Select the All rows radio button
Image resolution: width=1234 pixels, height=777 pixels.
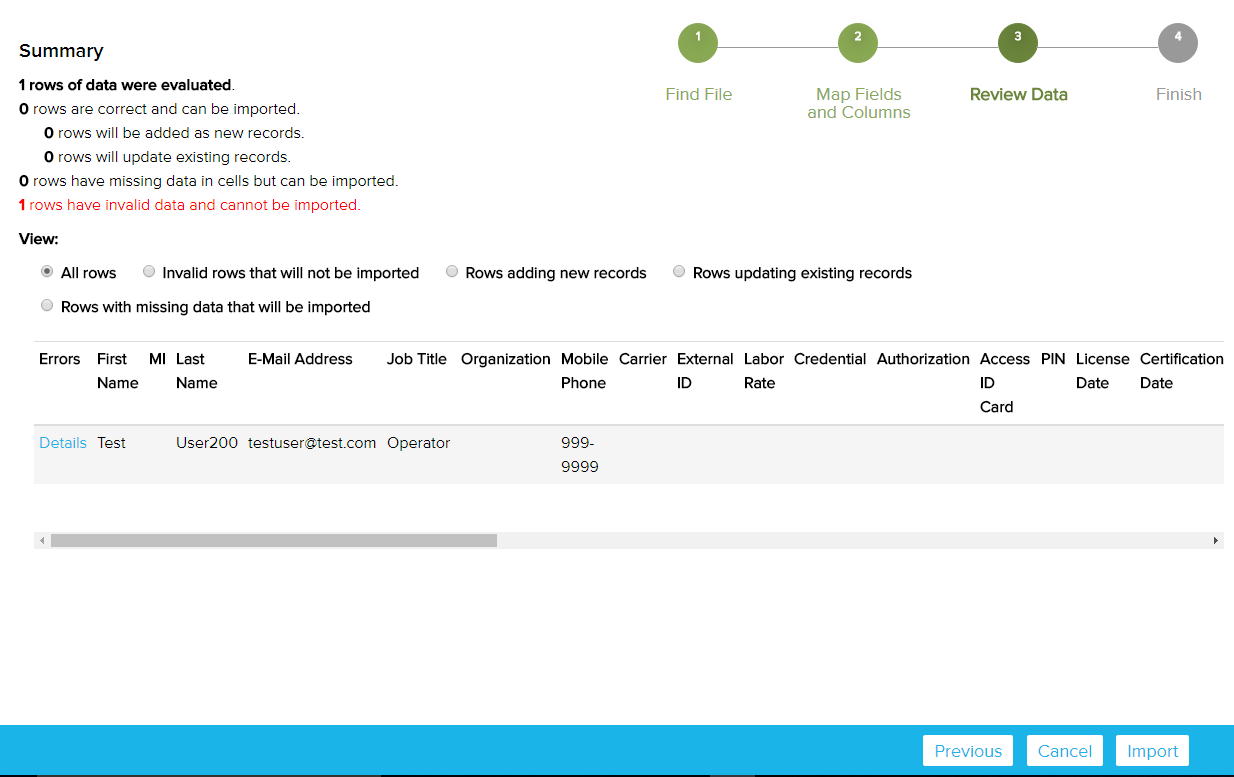tap(47, 270)
